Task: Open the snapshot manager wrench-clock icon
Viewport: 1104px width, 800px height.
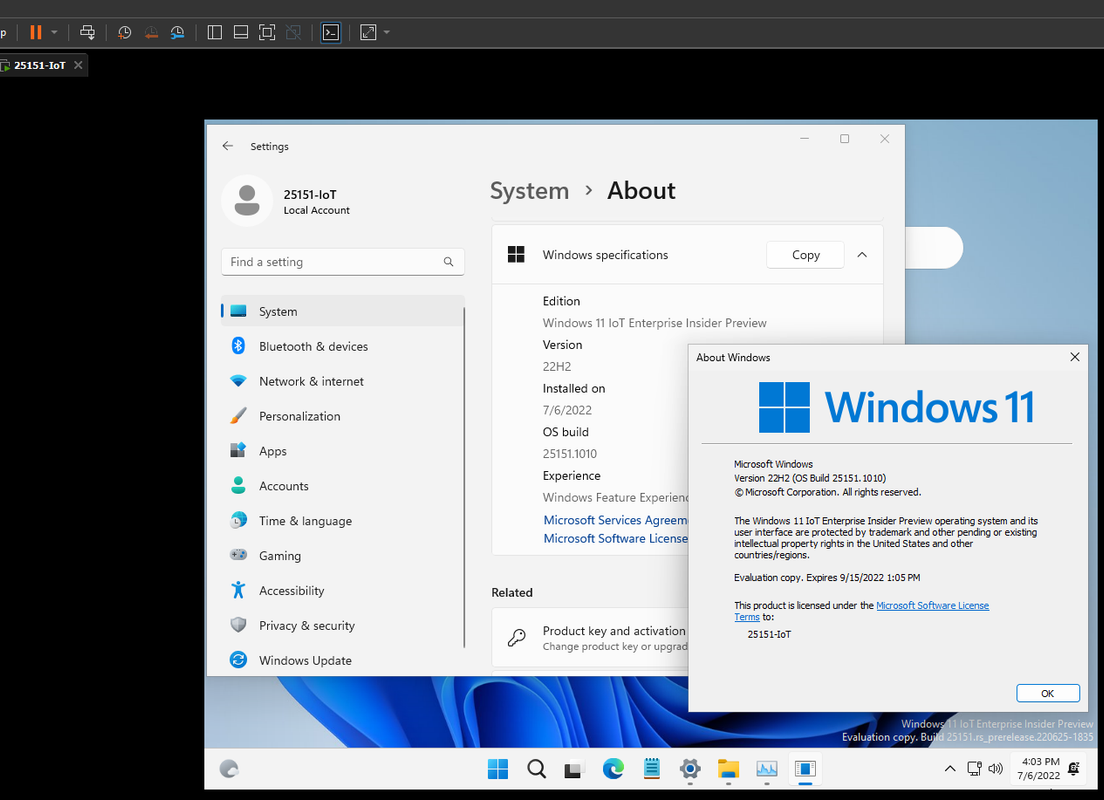Action: click(x=177, y=32)
